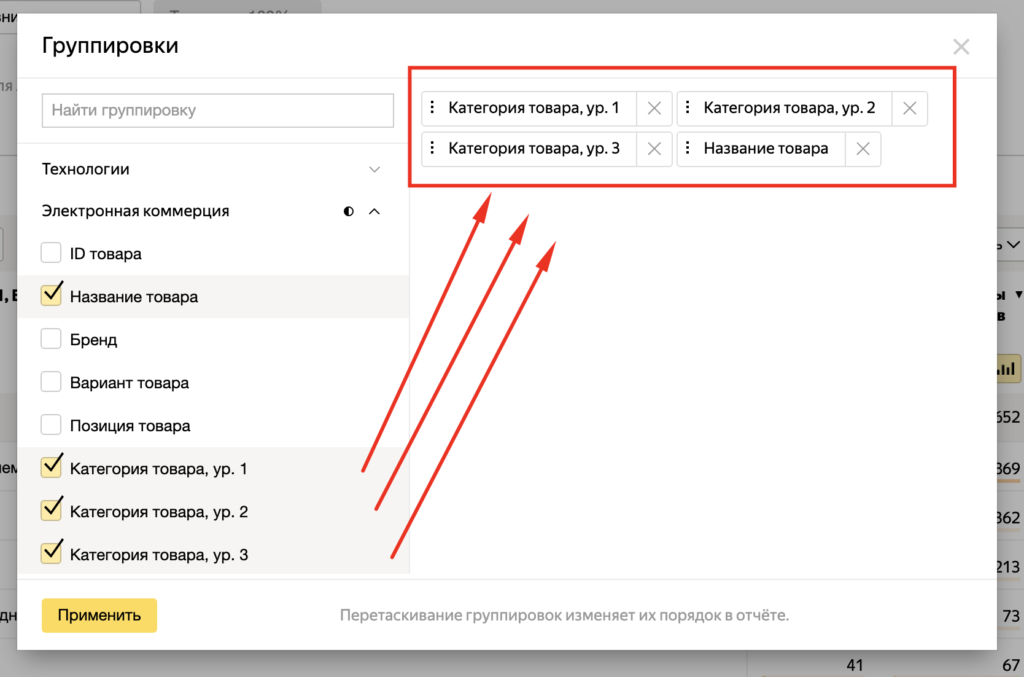Check the Вариант товара checkbox
Viewport: 1024px width, 677px height.
(51, 382)
